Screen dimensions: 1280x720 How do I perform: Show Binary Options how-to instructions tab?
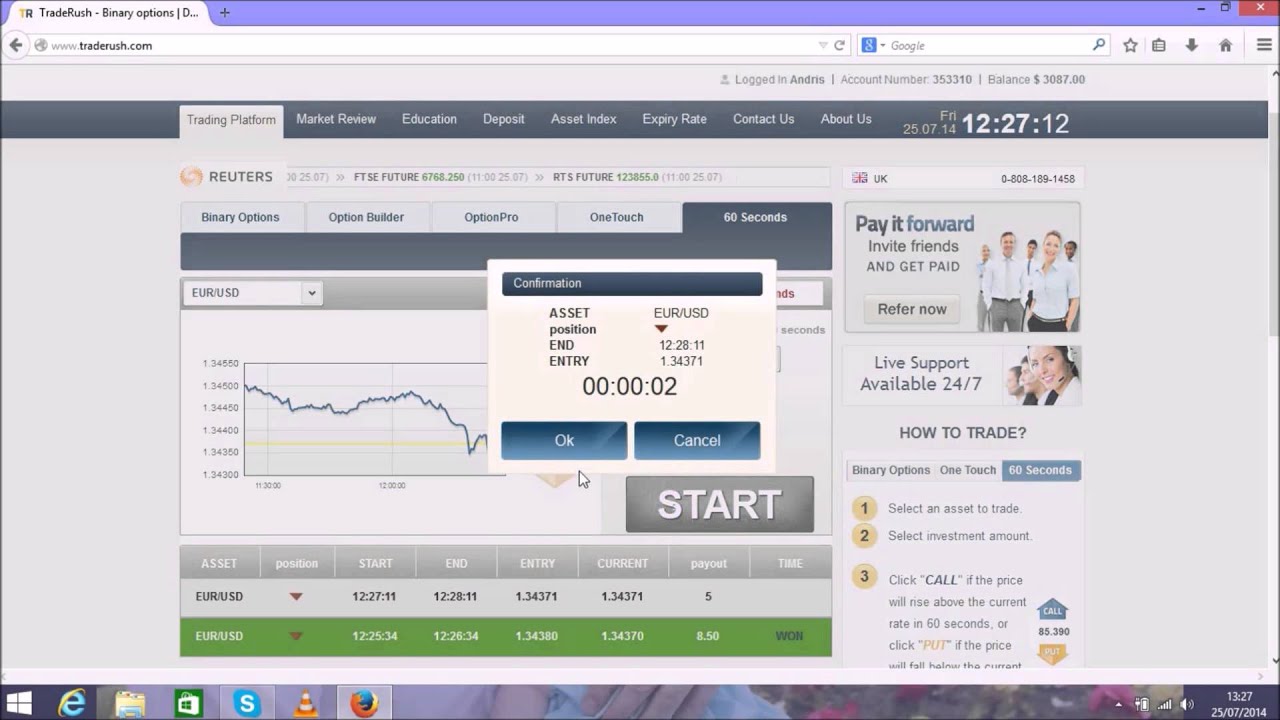click(x=891, y=470)
